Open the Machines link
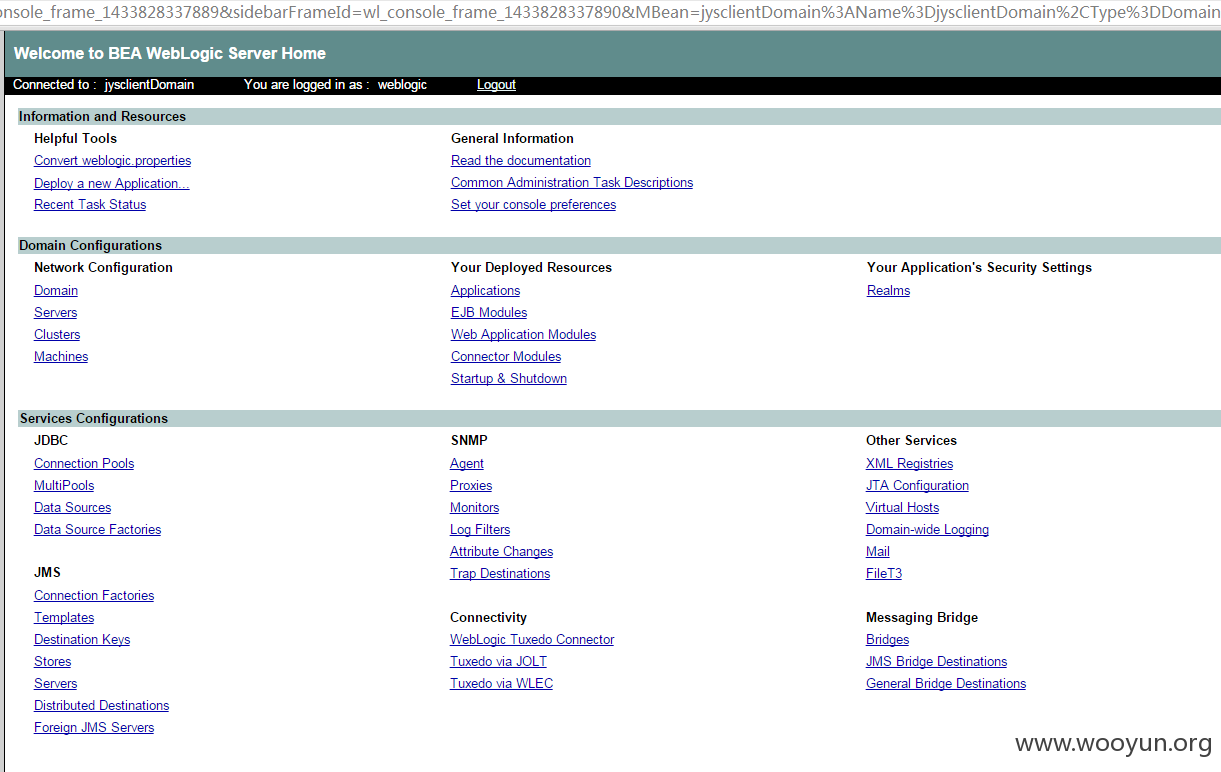The width and height of the screenshot is (1221, 772). pos(61,357)
